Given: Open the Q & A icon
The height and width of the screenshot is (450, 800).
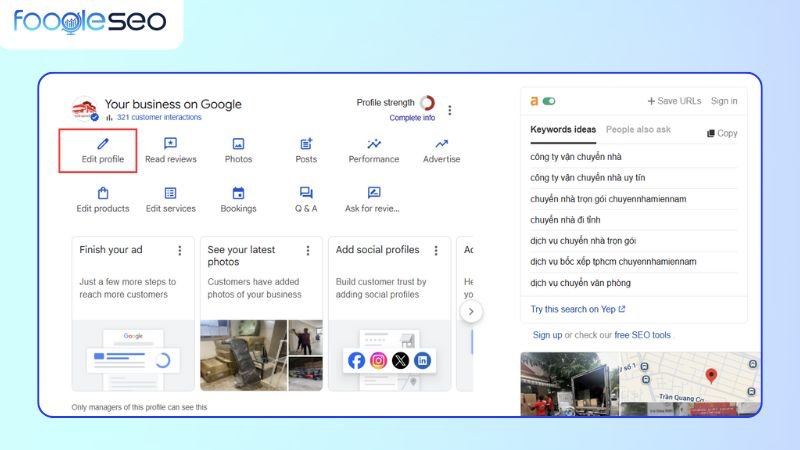Looking at the screenshot, I should click(x=306, y=193).
